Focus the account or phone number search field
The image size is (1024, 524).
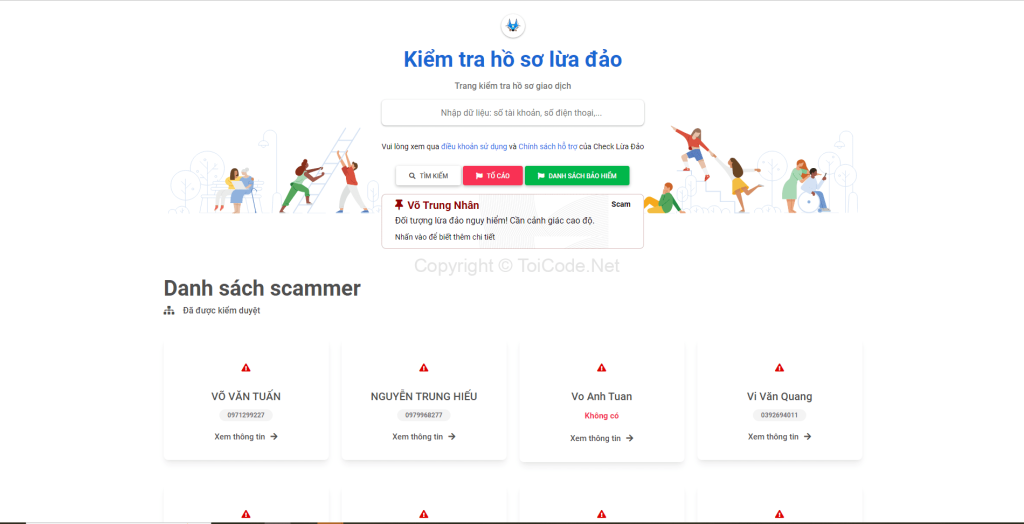[513, 112]
